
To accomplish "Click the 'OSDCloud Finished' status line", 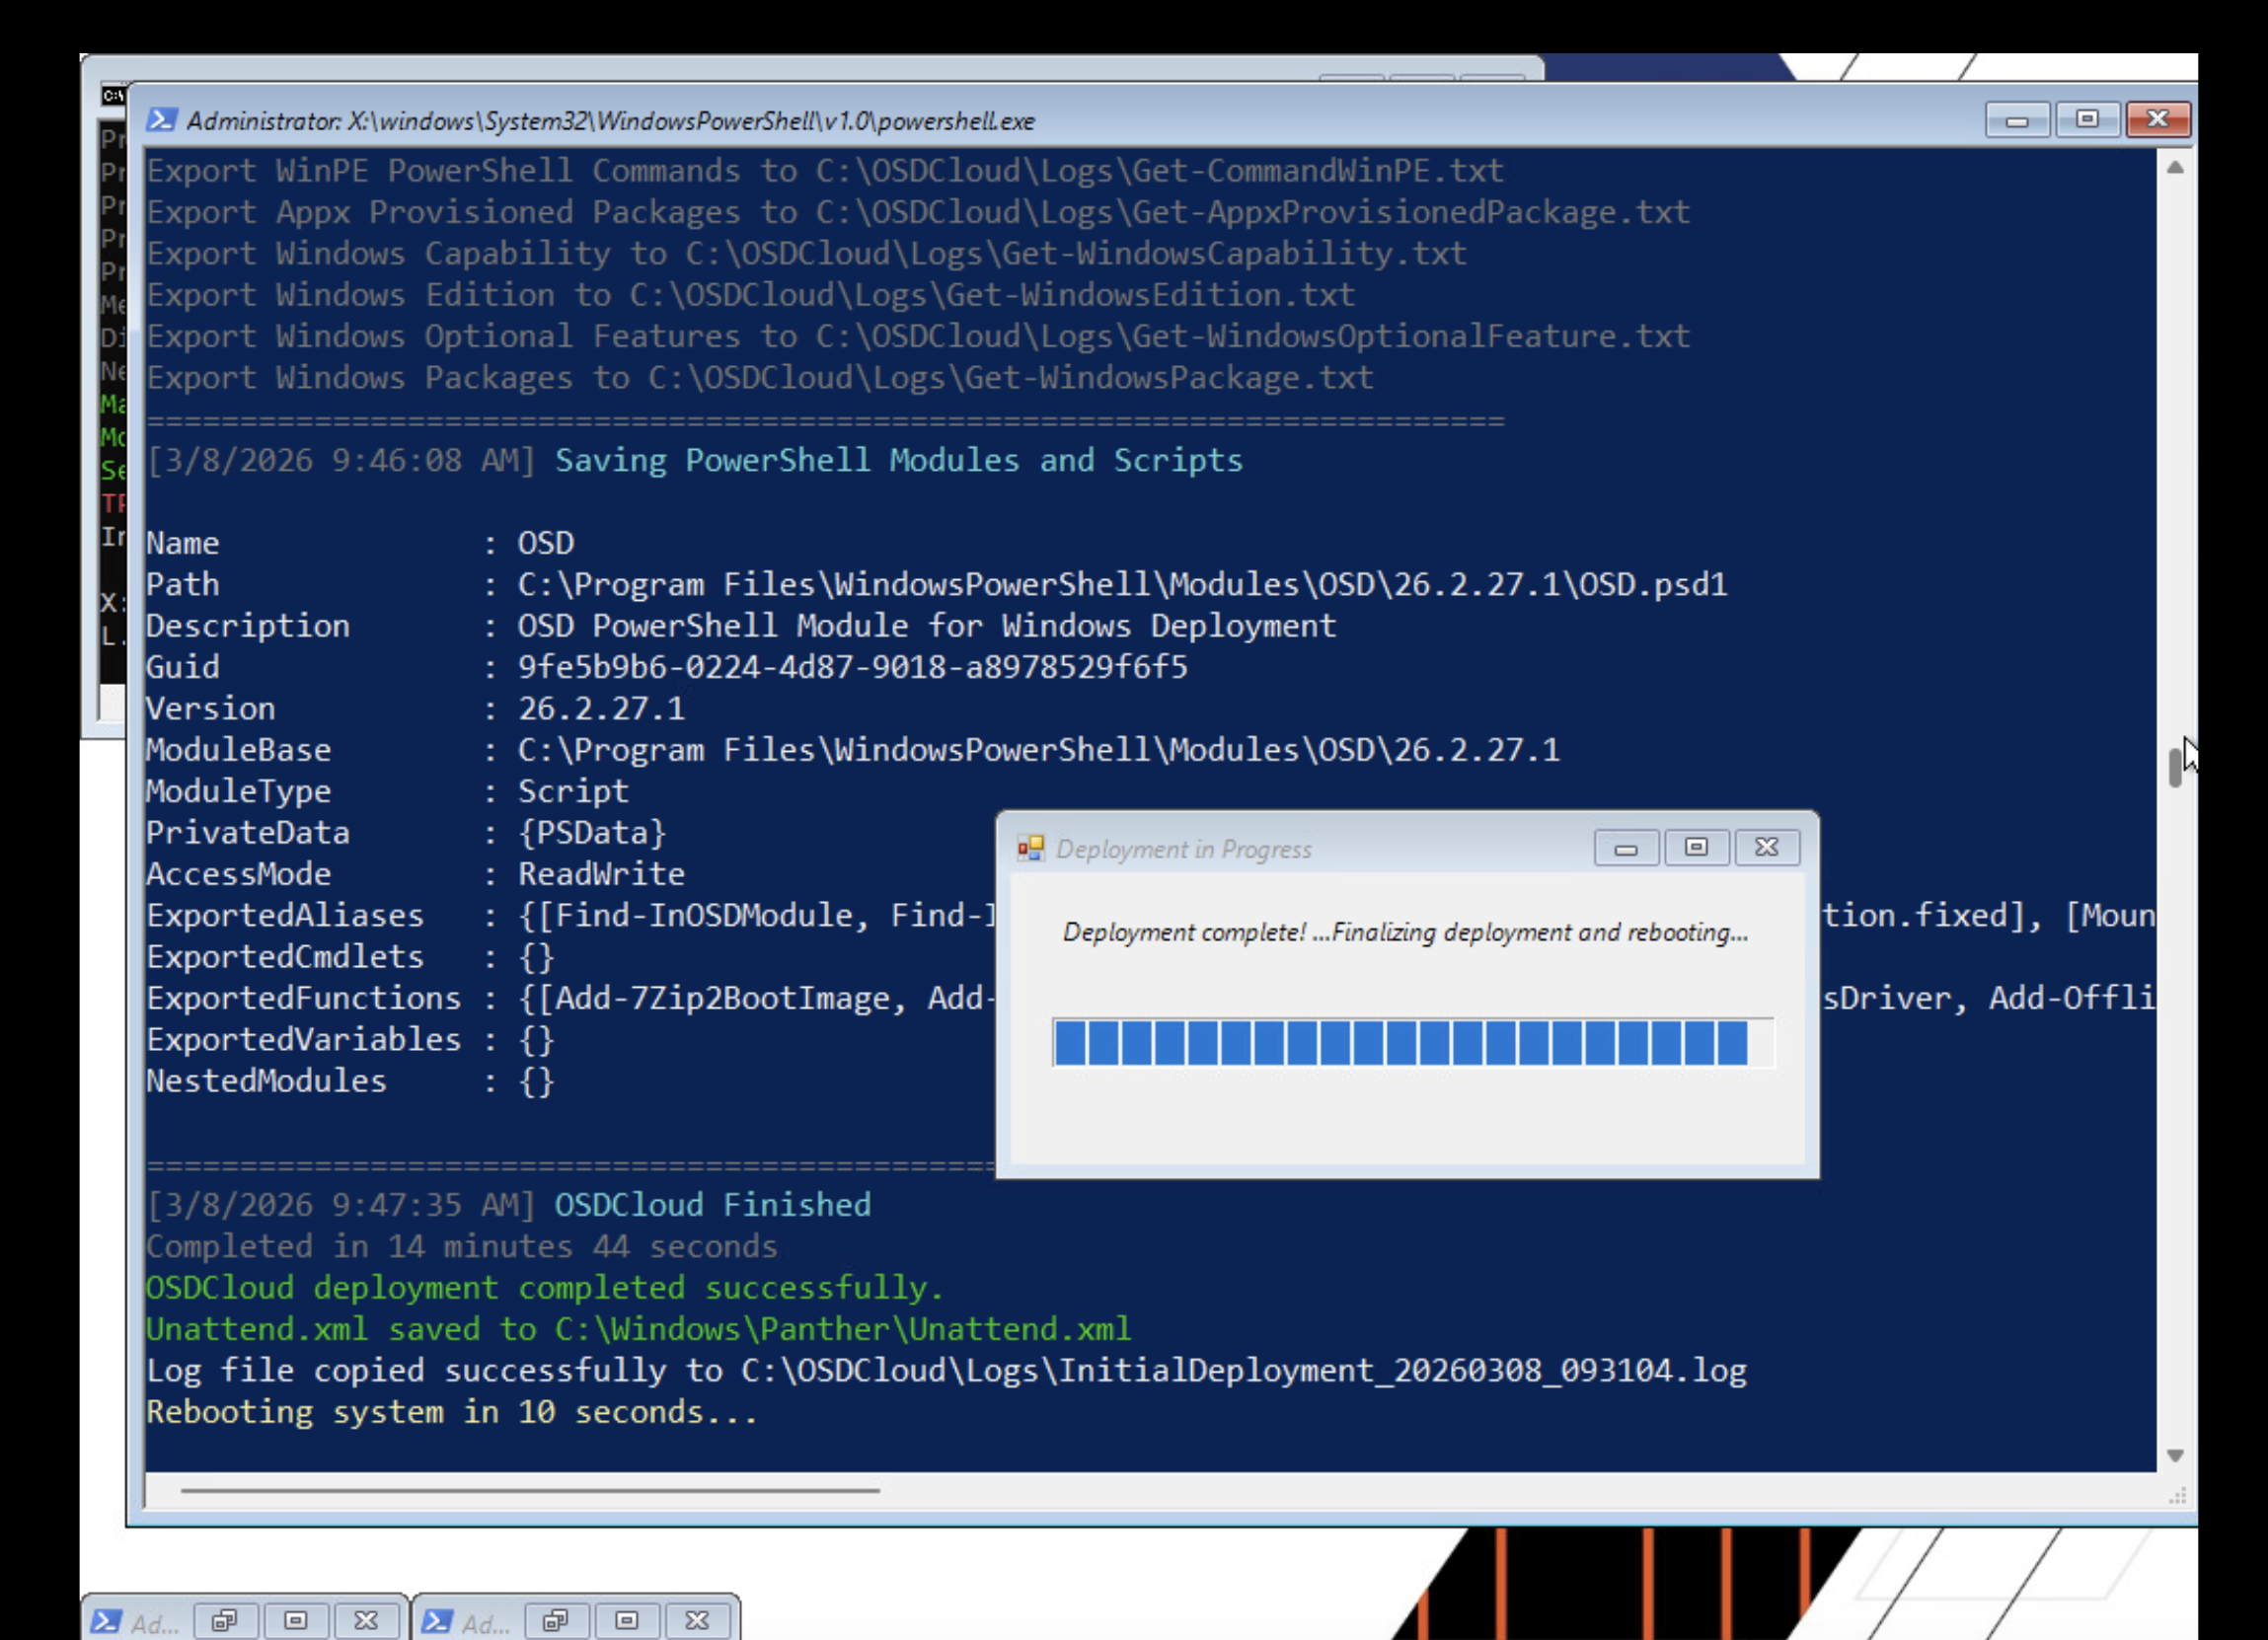I will (712, 1205).
